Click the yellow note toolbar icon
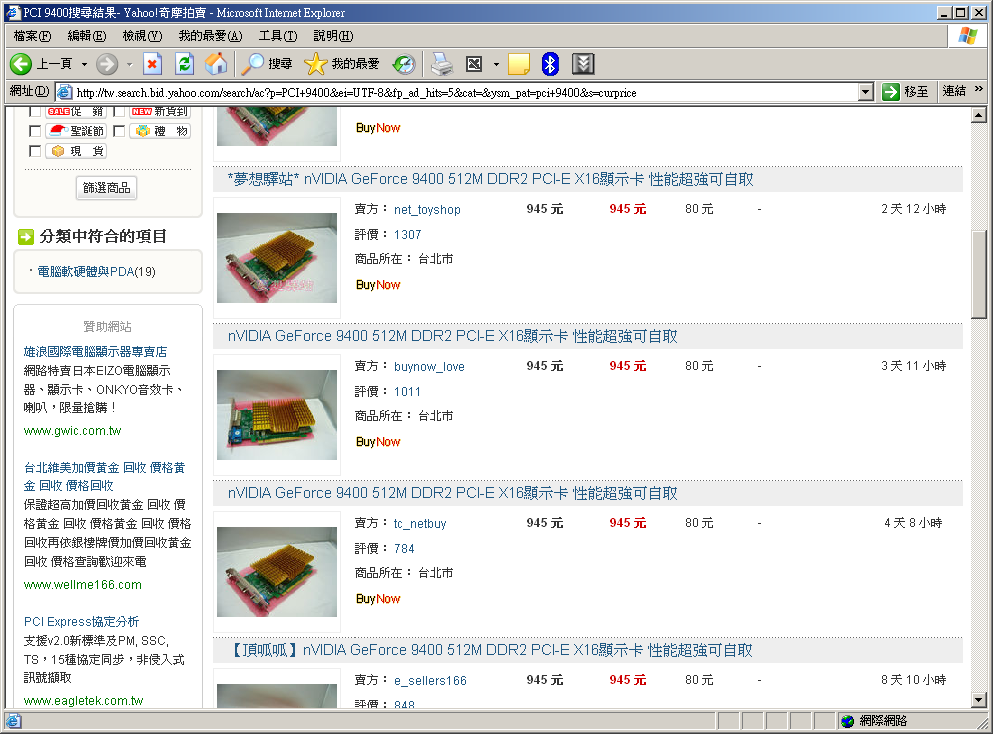993x734 pixels. (518, 64)
